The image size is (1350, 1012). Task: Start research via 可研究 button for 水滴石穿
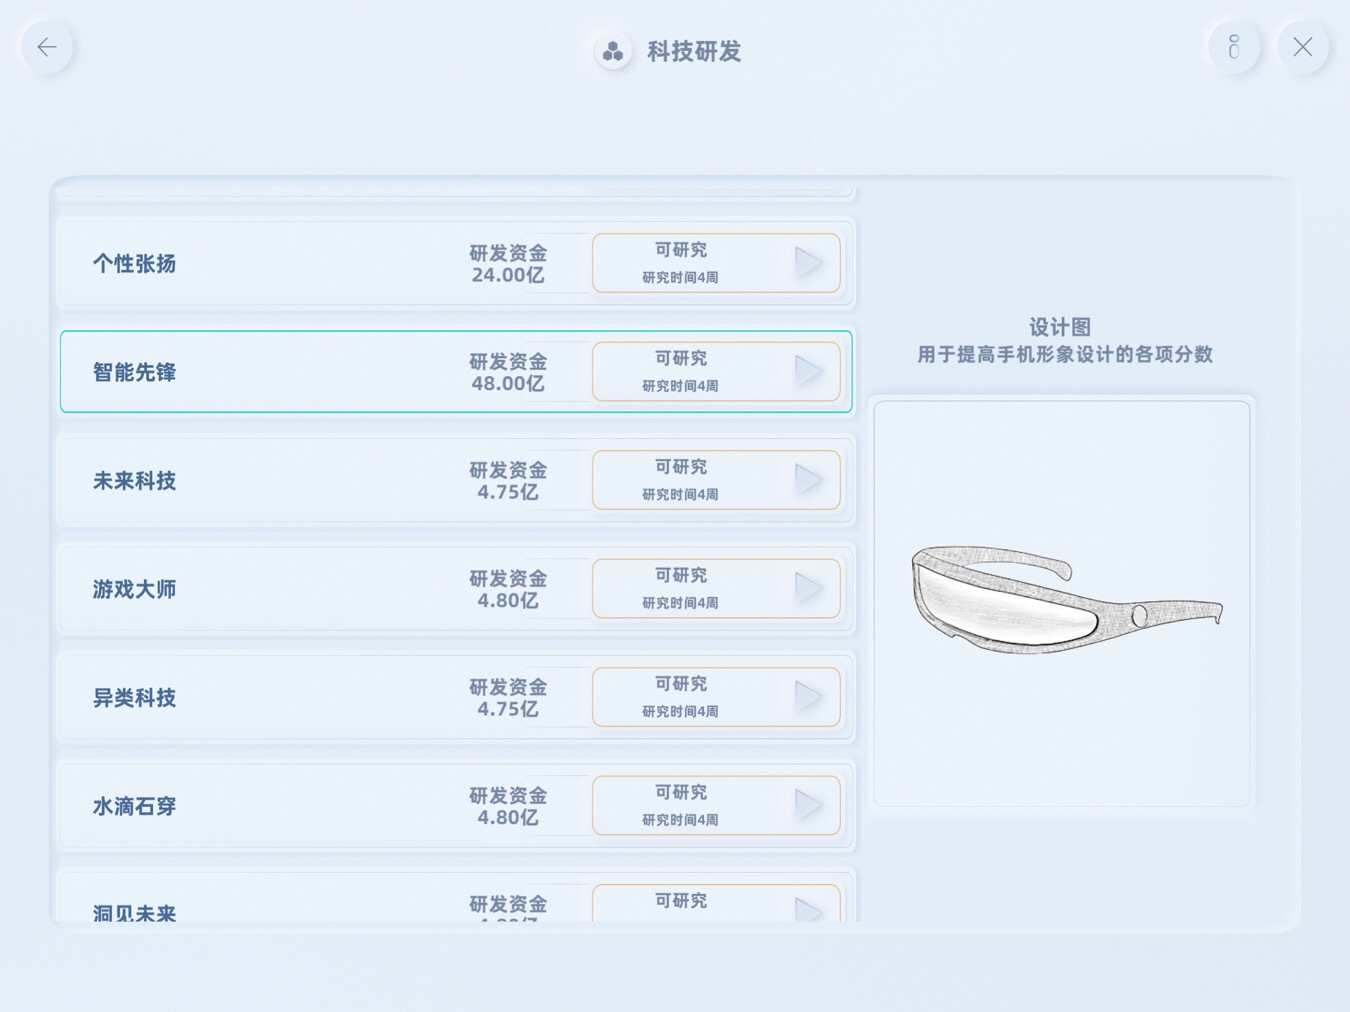point(716,805)
